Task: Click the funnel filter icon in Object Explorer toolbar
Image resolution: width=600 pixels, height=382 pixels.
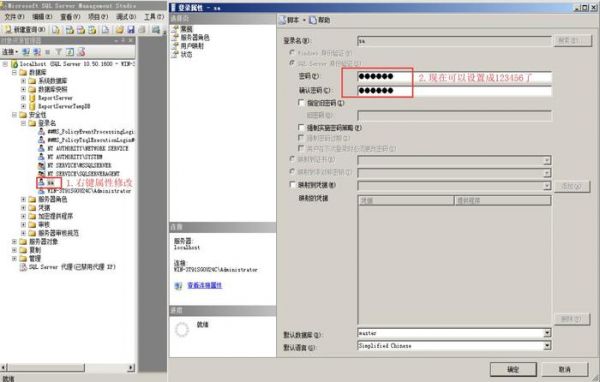Action: coord(59,52)
